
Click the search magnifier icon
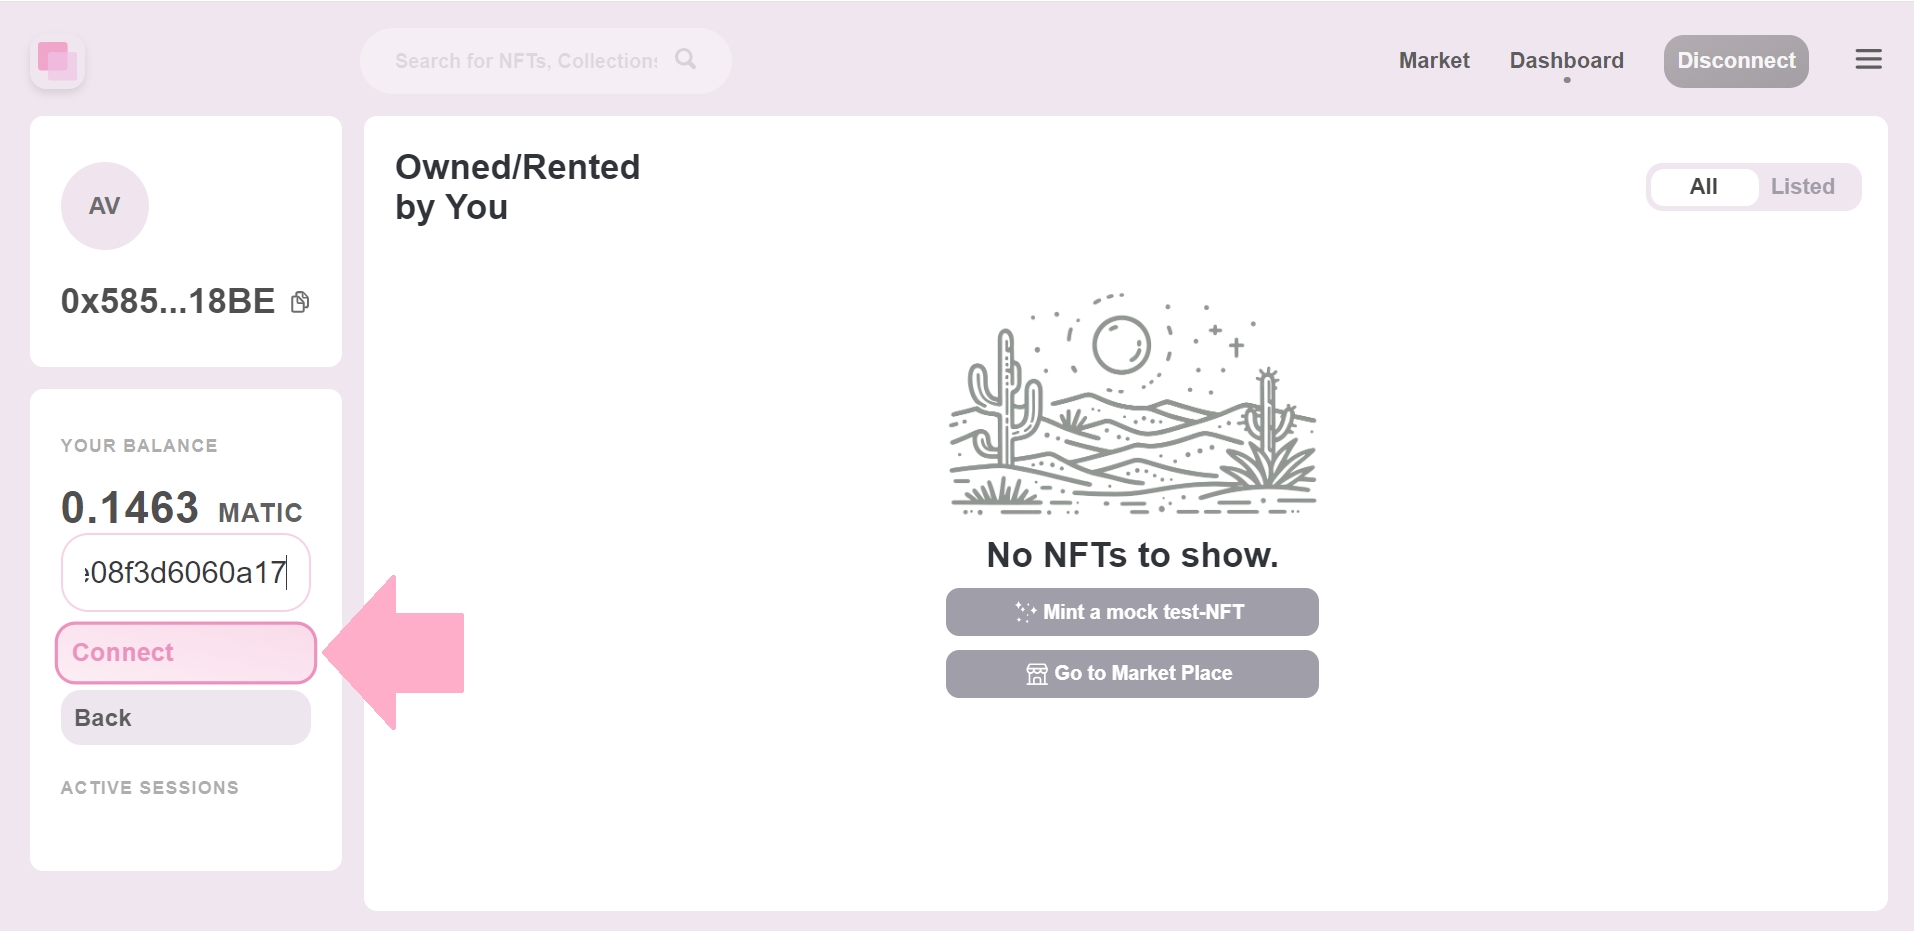point(685,59)
